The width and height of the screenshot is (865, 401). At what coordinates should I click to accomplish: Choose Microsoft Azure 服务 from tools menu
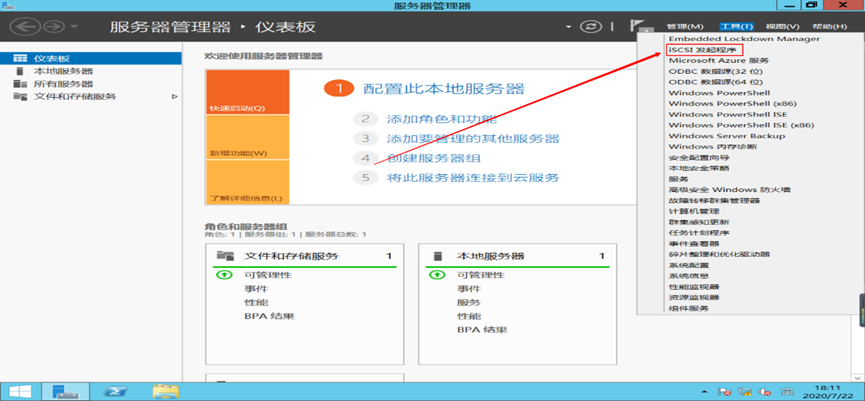point(718,61)
